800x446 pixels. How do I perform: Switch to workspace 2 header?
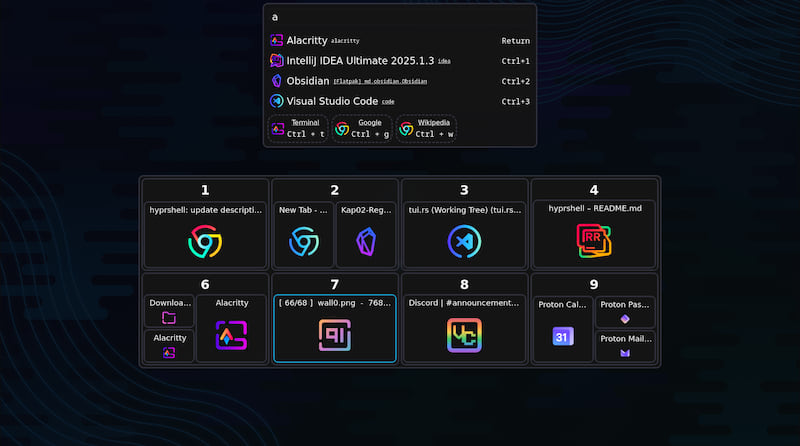click(335, 190)
